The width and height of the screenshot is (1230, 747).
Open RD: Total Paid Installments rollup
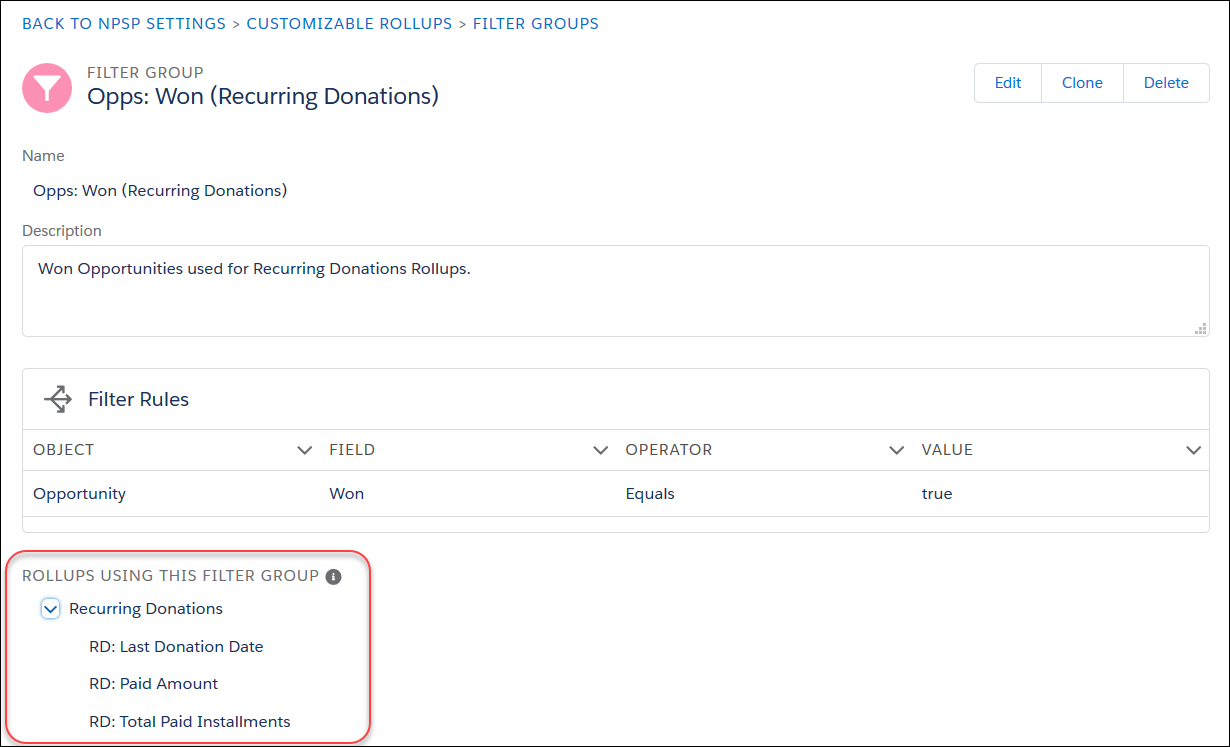[190, 721]
